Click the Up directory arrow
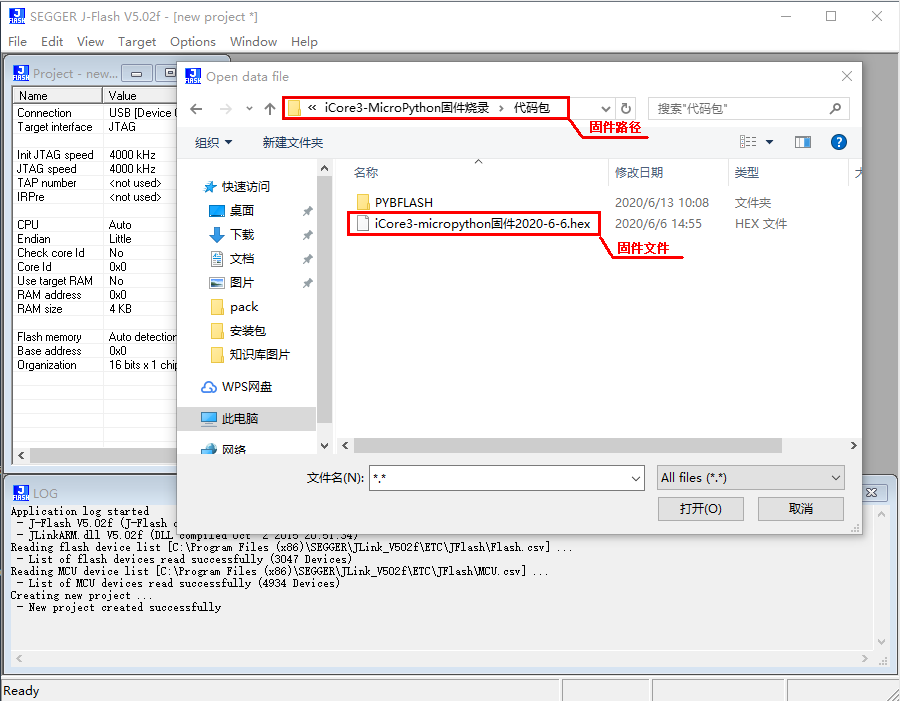Image resolution: width=900 pixels, height=701 pixels. [x=269, y=108]
